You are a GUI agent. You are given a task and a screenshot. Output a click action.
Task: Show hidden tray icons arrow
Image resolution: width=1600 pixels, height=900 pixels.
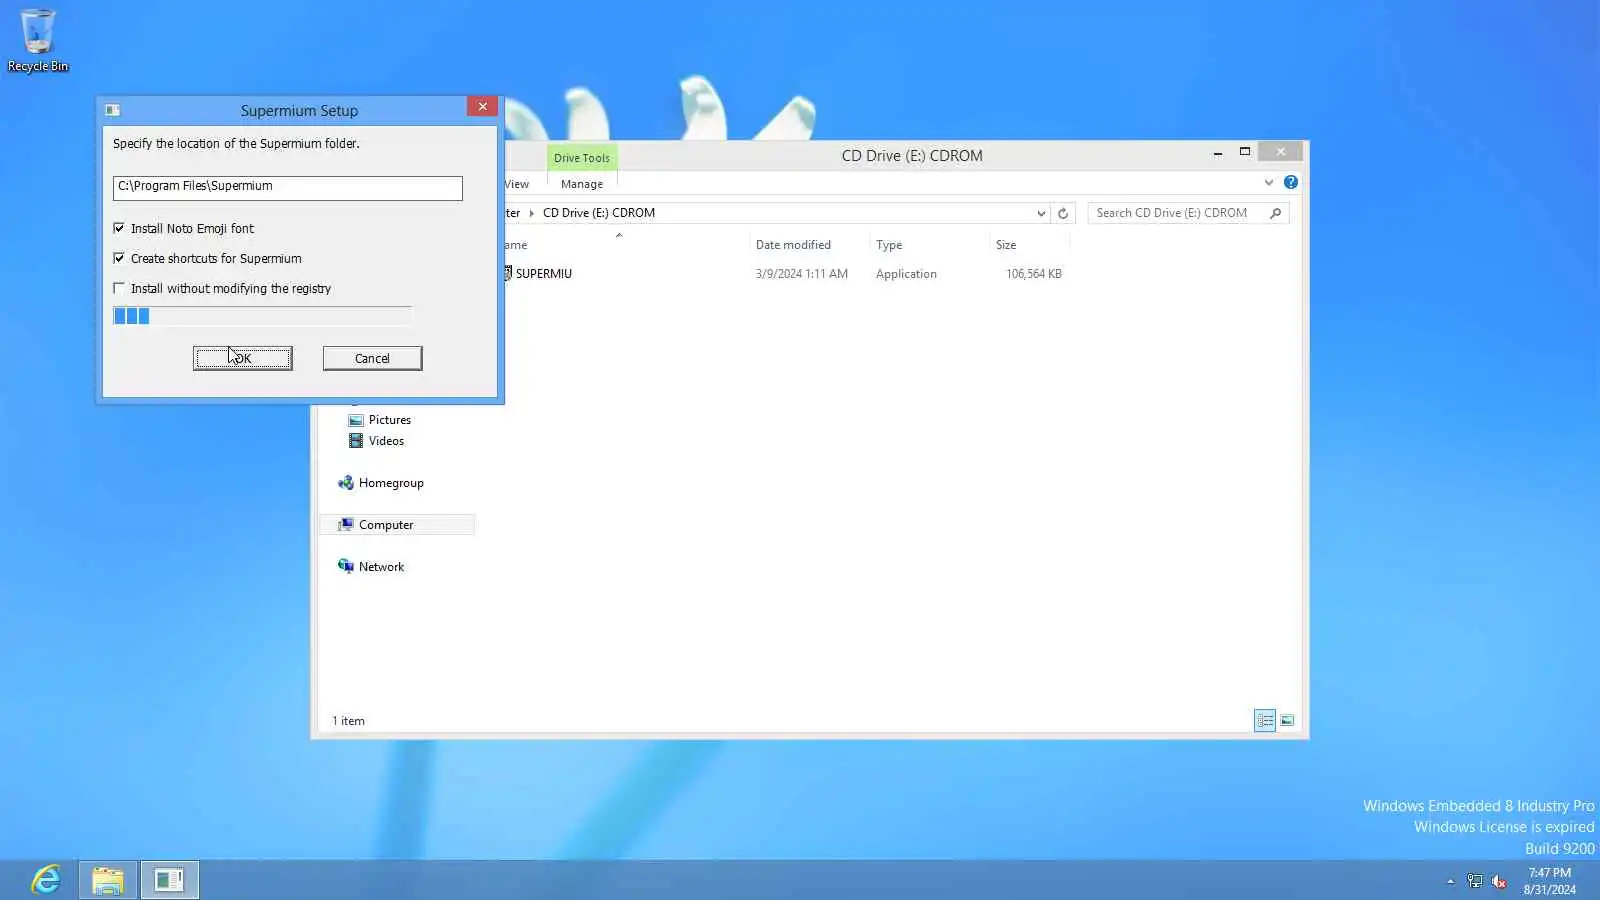1450,881
